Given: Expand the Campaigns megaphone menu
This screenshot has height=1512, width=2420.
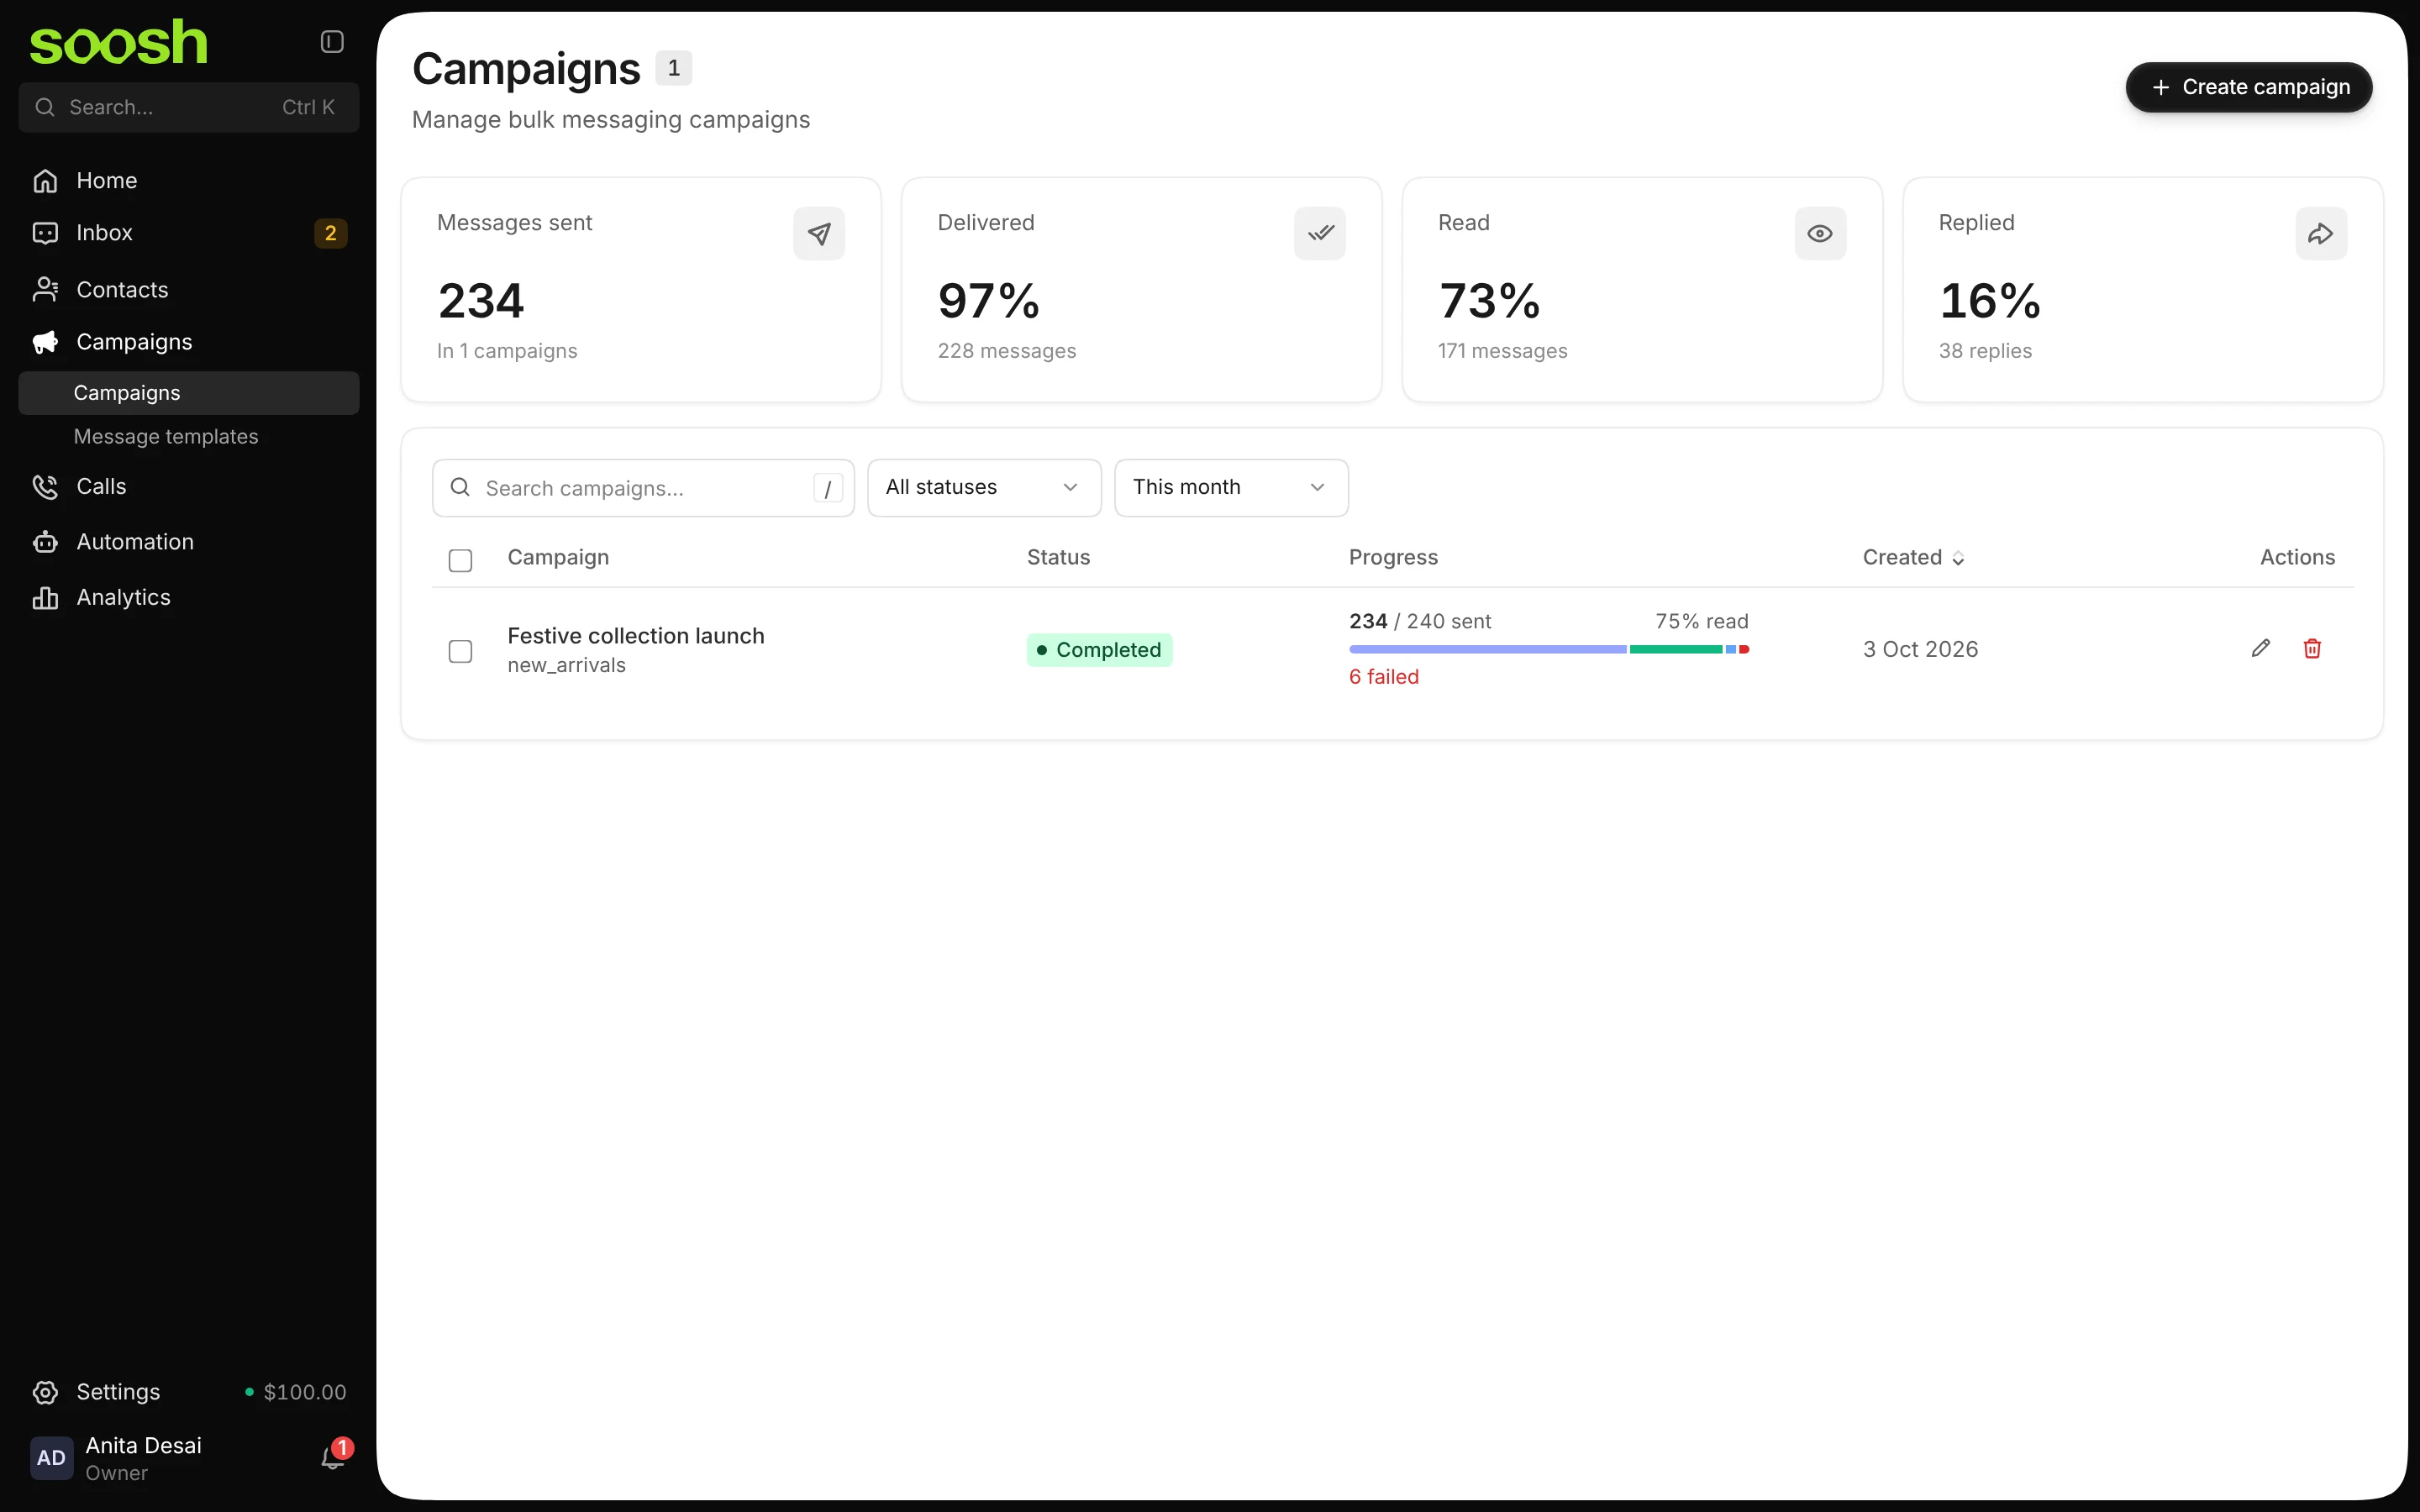Looking at the screenshot, I should coord(188,342).
